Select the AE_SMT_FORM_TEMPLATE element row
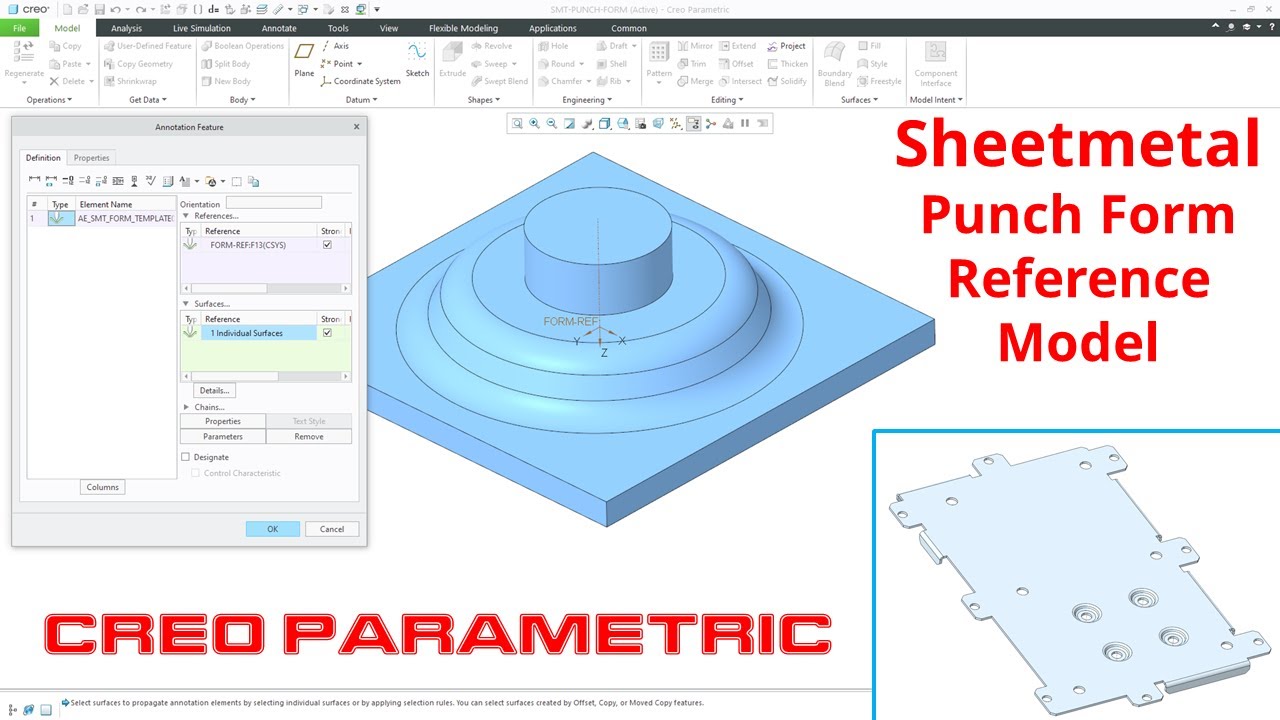1280x720 pixels. (x=100, y=218)
